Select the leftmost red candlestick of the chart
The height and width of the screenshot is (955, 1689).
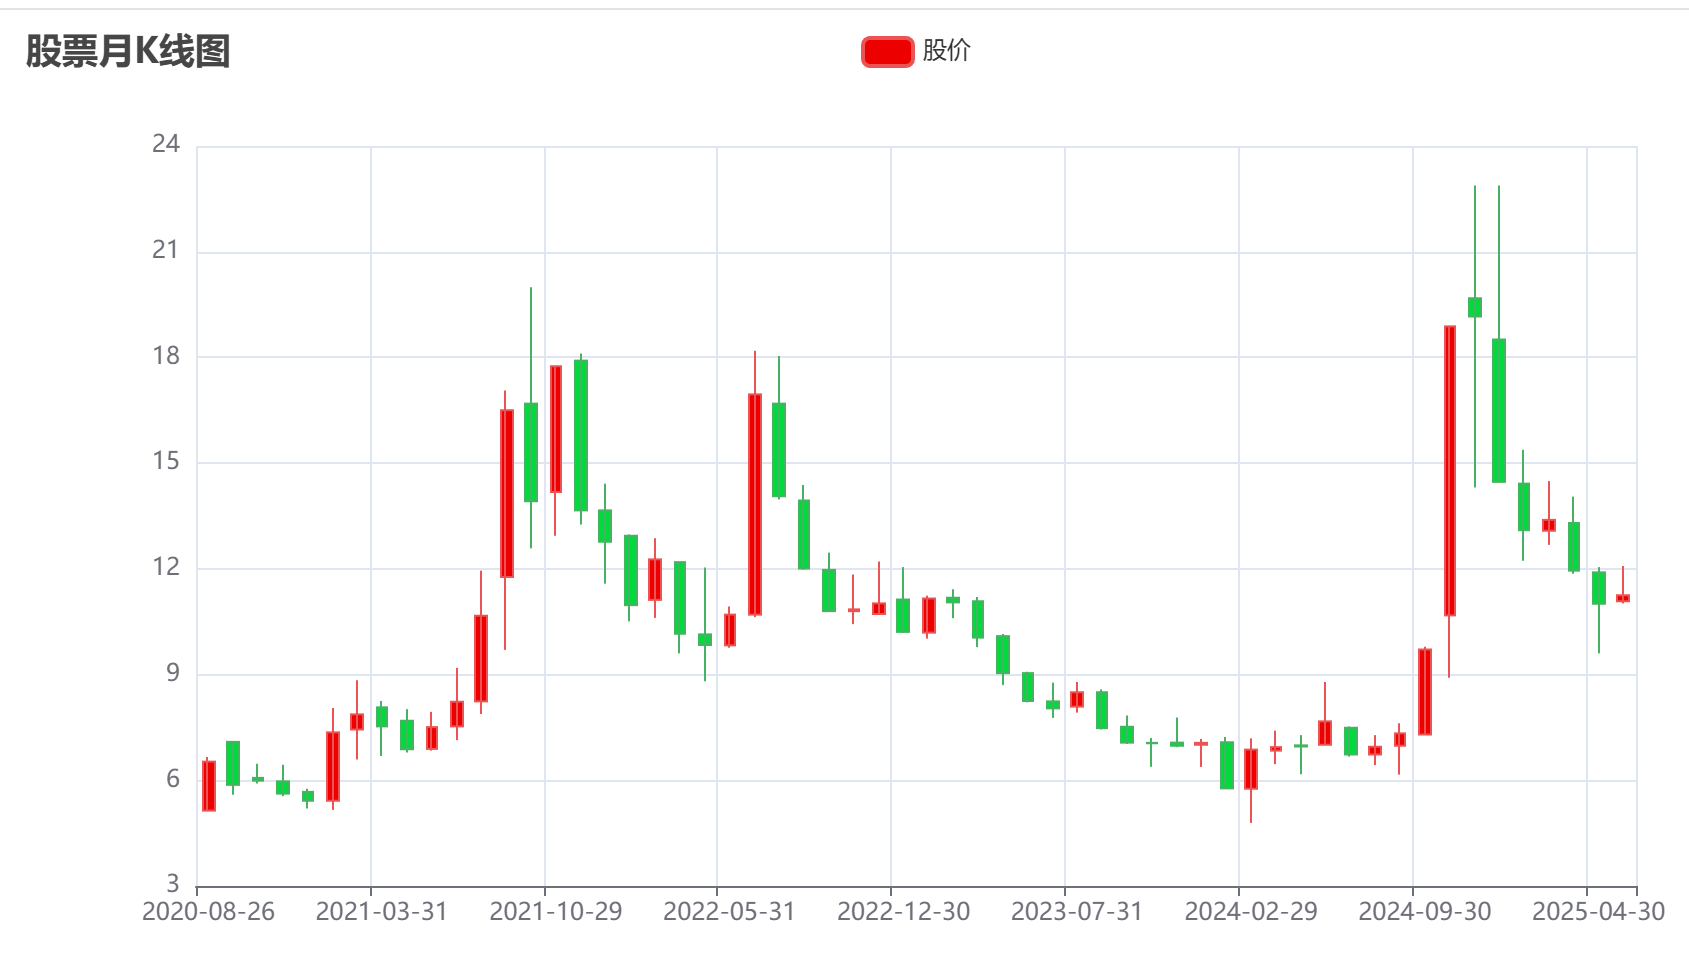(x=208, y=785)
